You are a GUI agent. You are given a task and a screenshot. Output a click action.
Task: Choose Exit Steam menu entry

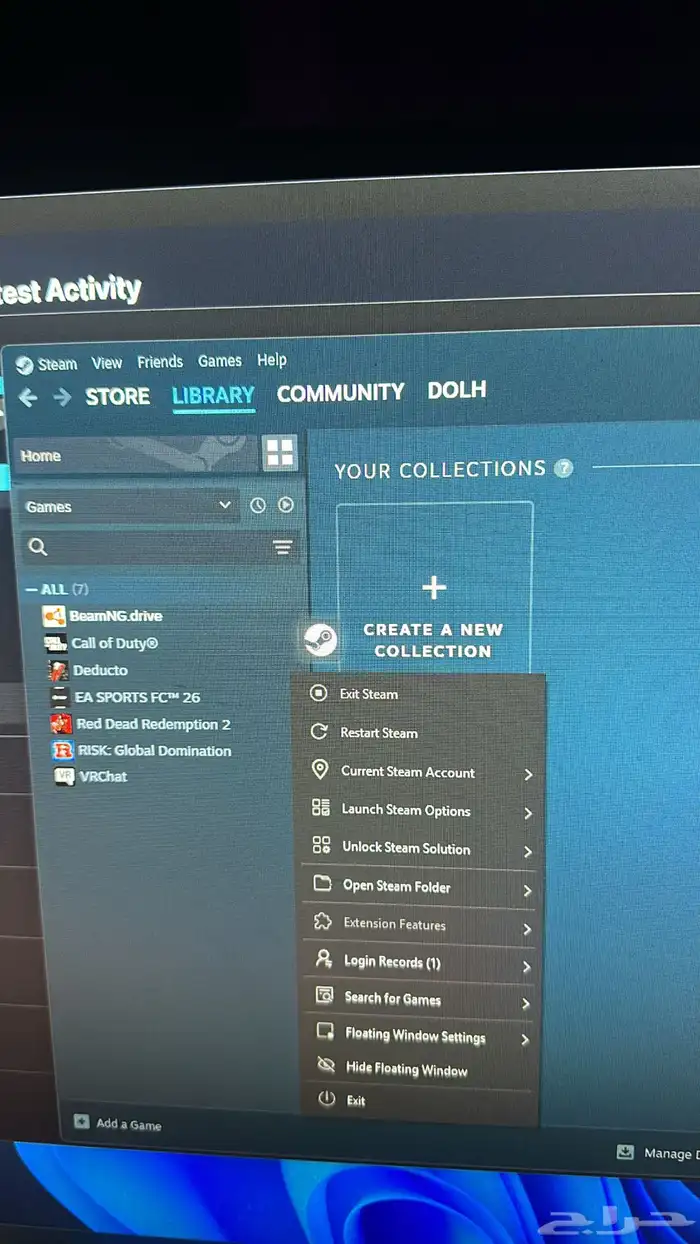[x=368, y=694]
